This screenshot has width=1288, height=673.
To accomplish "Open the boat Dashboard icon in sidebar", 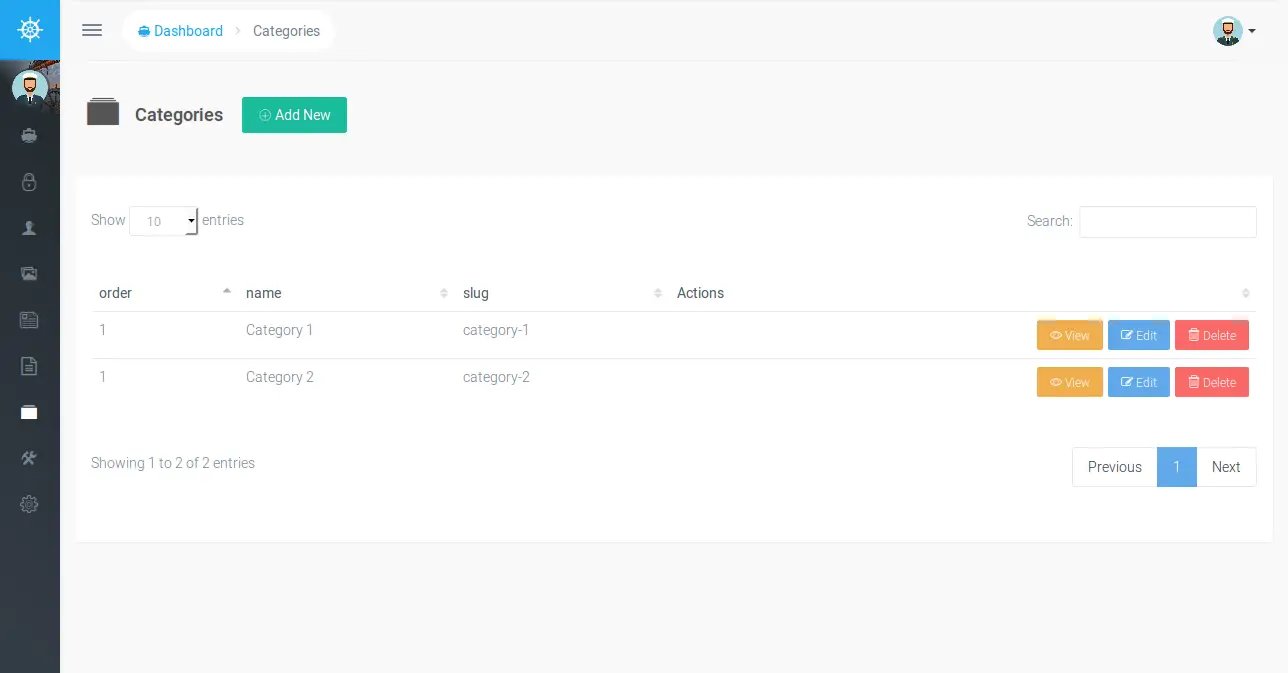I will tap(29, 135).
